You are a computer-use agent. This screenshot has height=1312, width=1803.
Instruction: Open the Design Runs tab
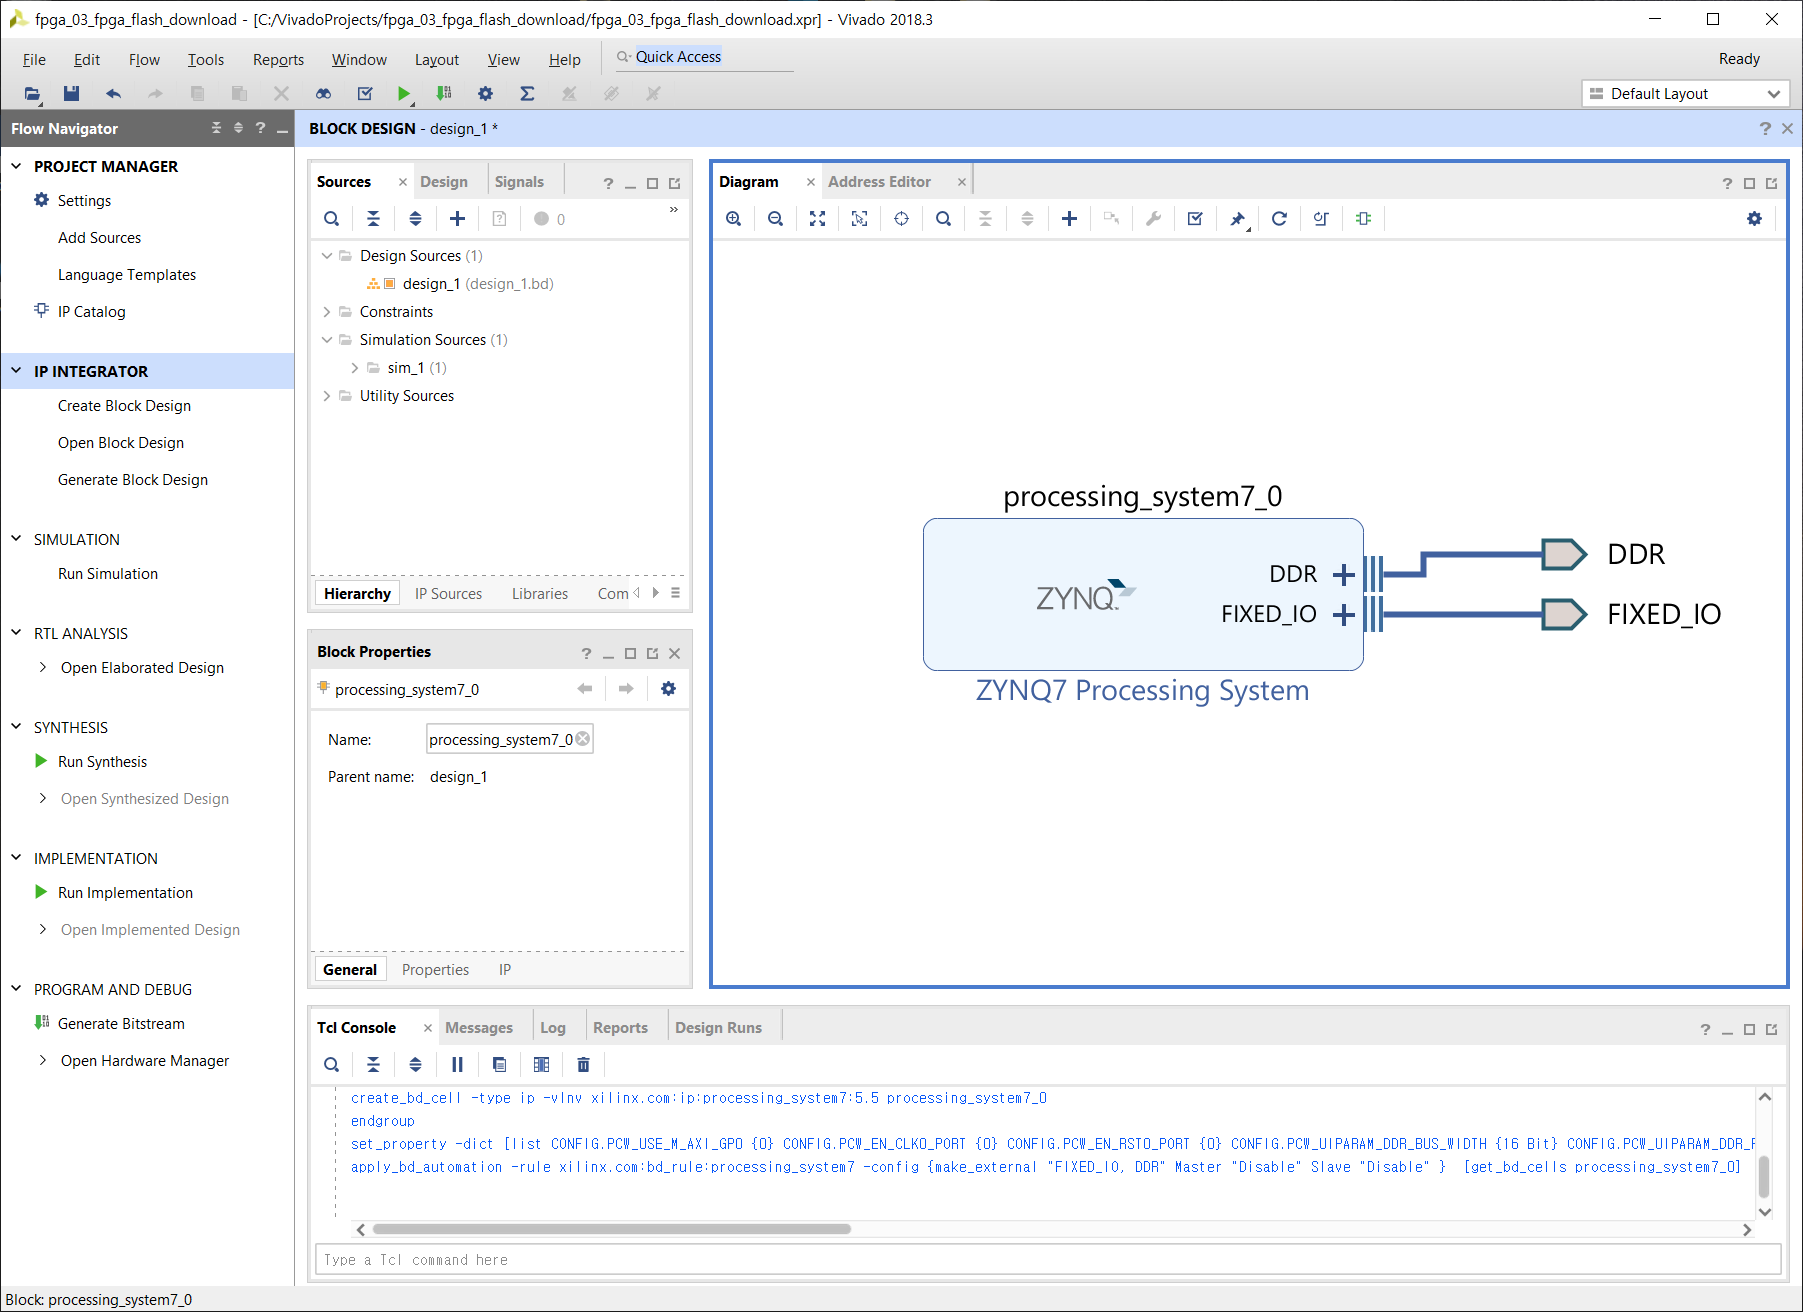(x=718, y=1028)
